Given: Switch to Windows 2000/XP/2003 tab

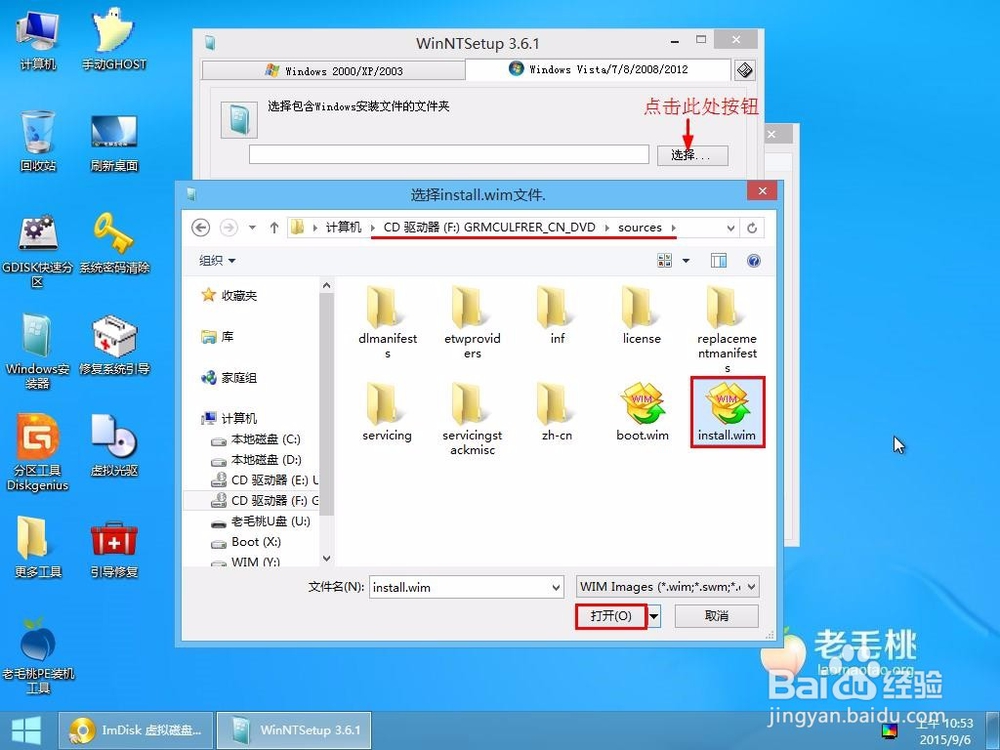Looking at the screenshot, I should coord(334,71).
